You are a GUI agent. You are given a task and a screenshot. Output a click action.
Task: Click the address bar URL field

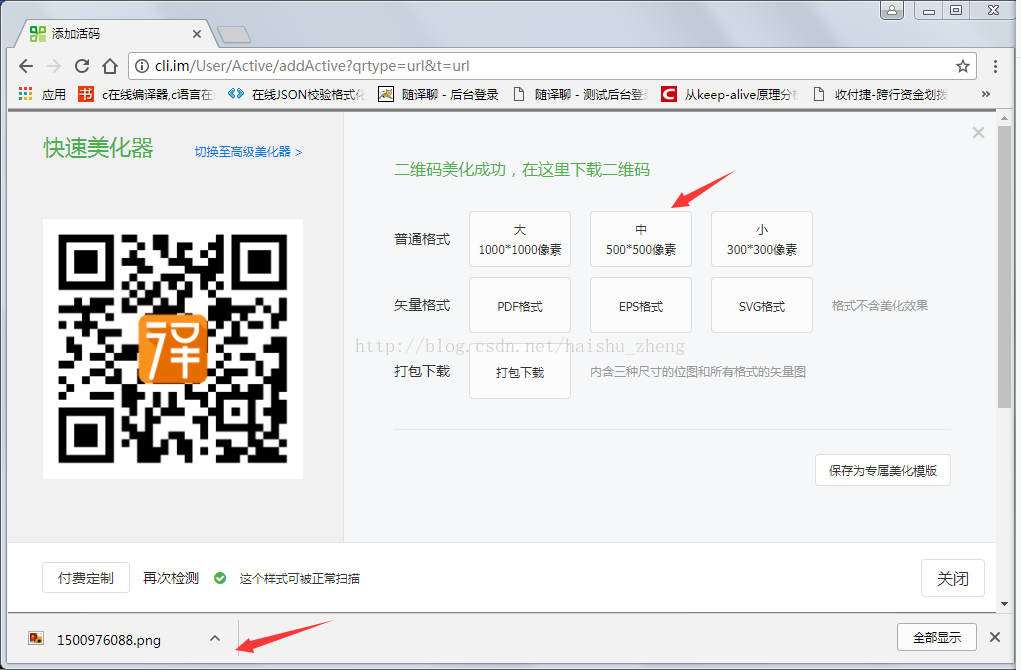click(552, 66)
